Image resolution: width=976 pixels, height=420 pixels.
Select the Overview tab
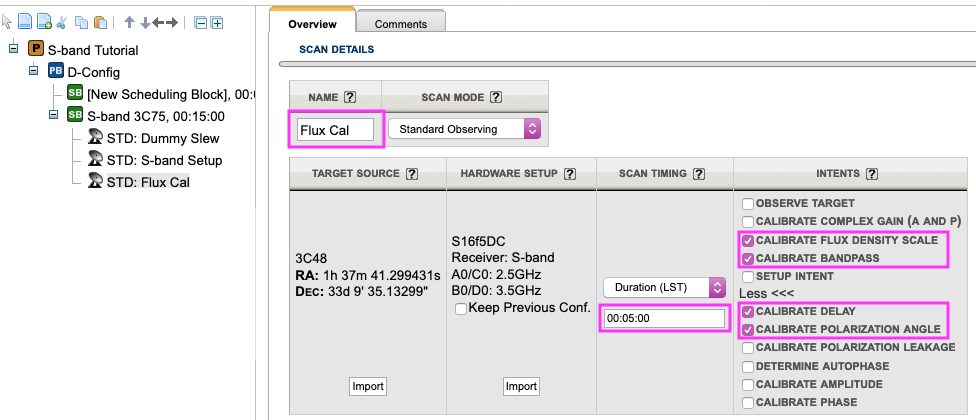click(x=312, y=23)
